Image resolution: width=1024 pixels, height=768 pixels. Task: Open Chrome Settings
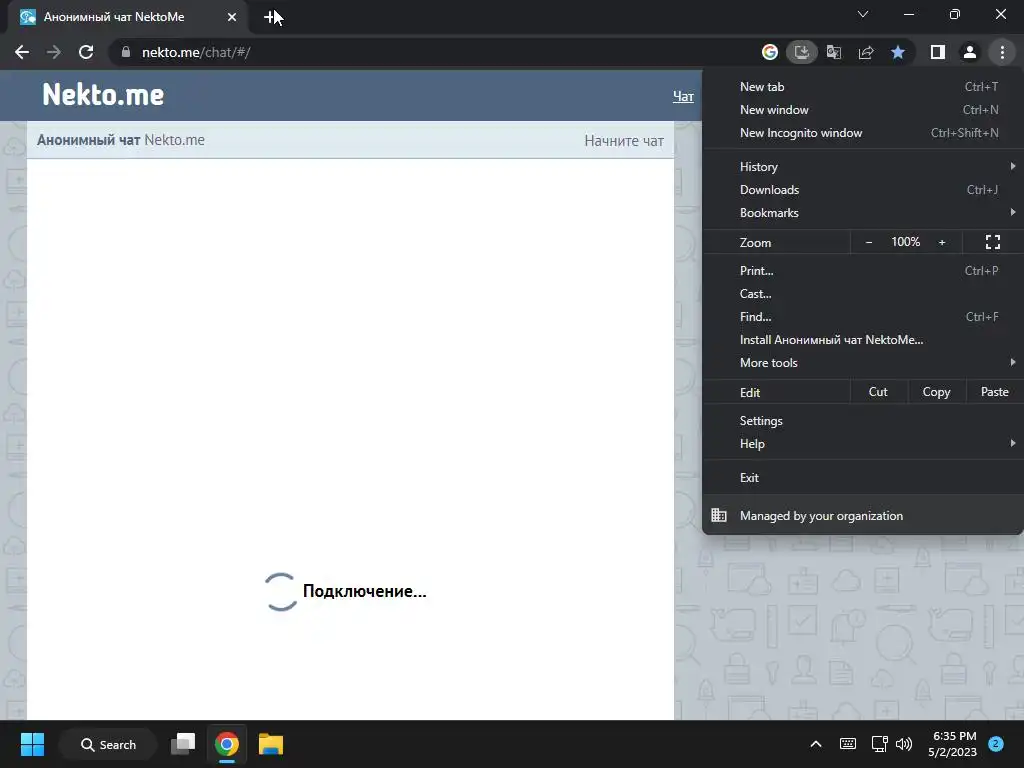point(863,421)
